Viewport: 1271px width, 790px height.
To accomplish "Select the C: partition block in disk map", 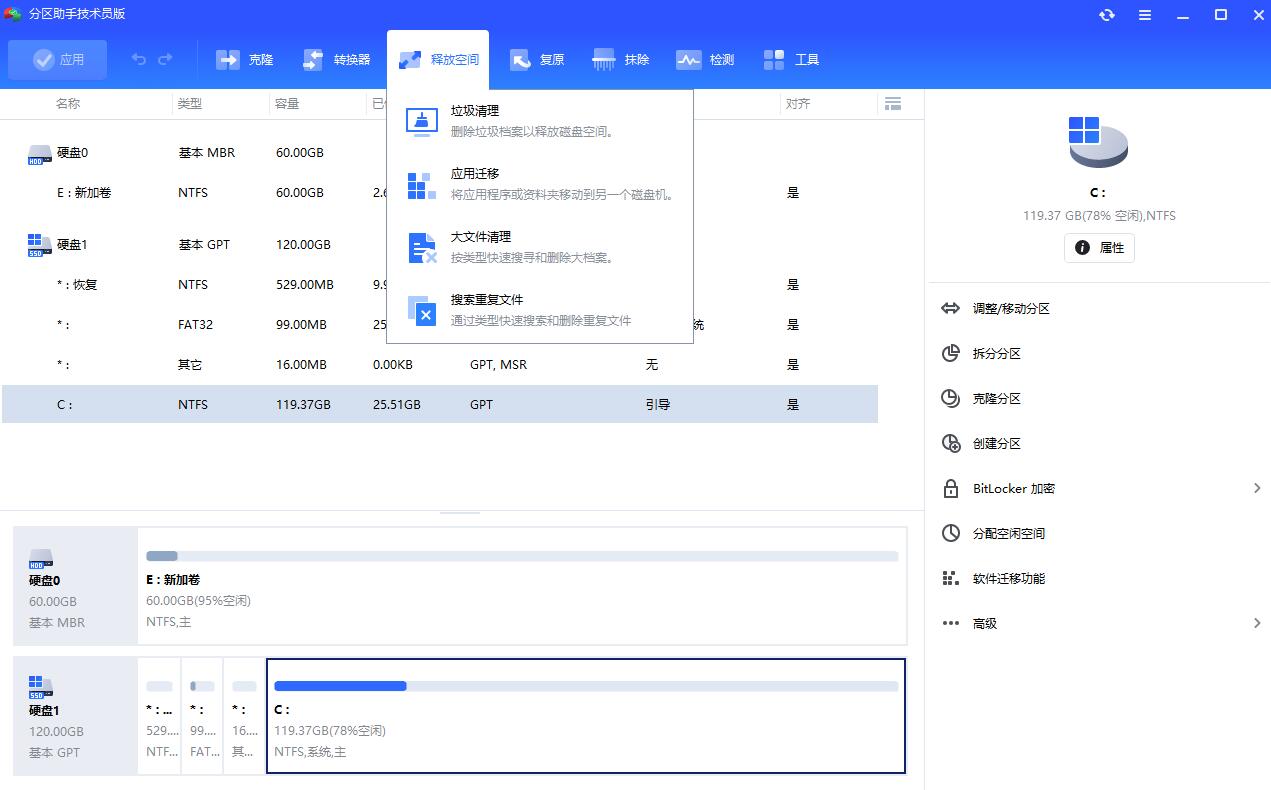I will pos(586,716).
